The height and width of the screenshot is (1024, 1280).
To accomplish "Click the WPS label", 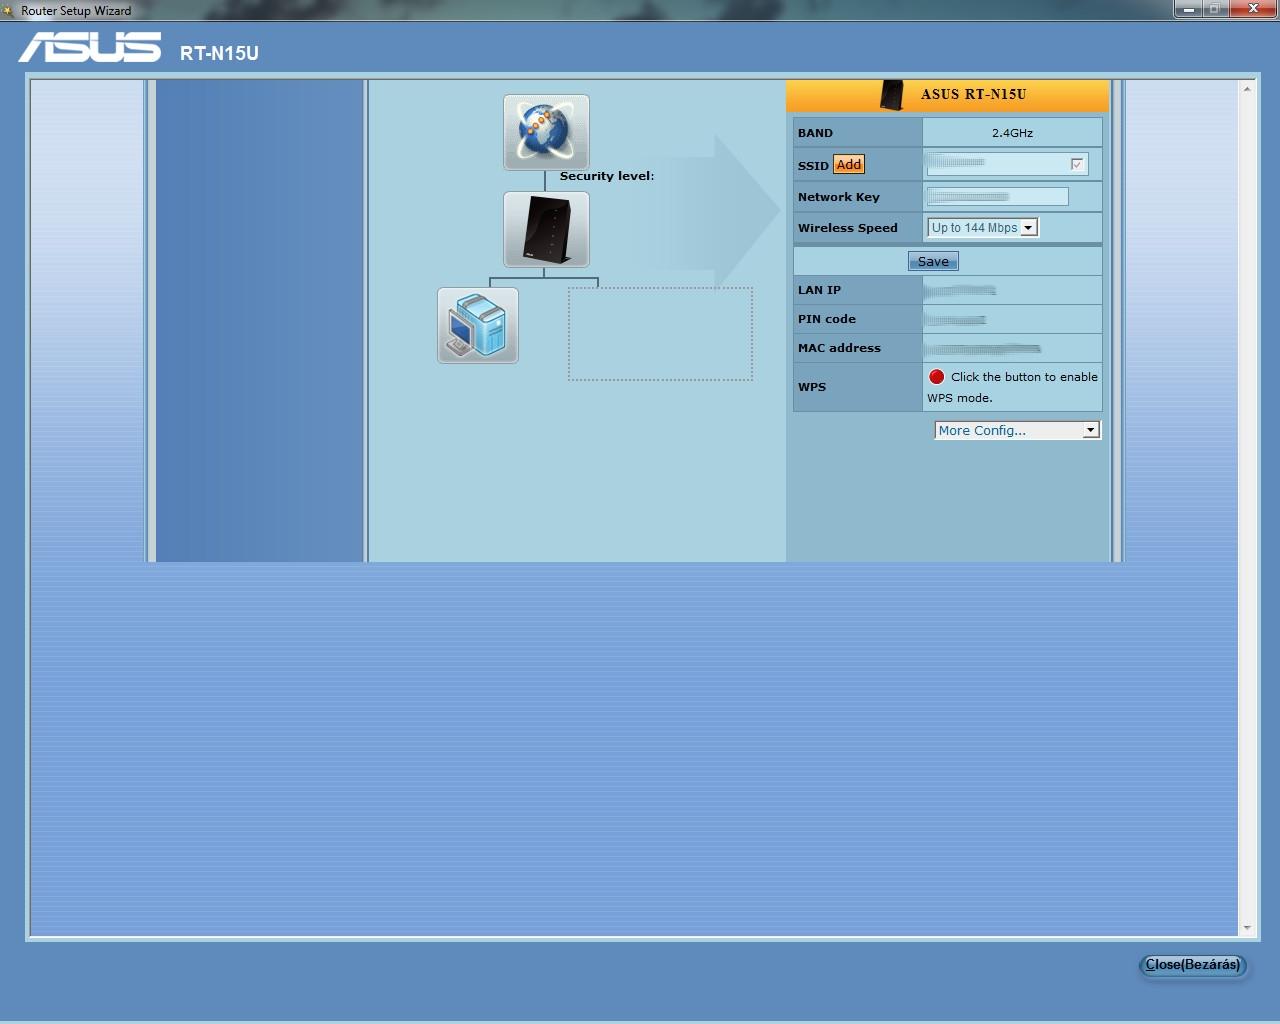I will point(812,387).
